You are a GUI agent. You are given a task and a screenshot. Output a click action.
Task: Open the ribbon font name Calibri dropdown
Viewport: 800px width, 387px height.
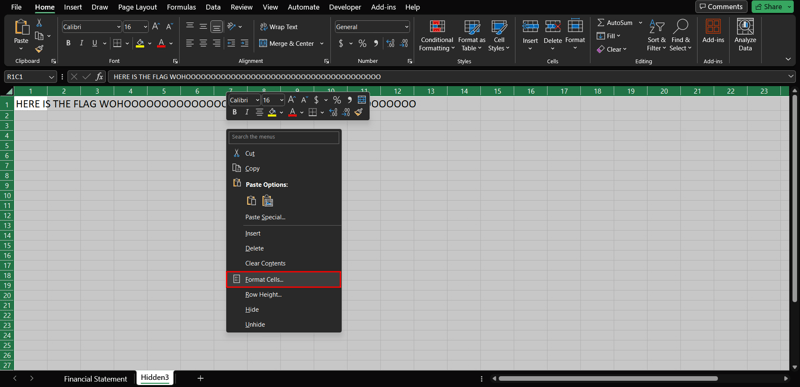(x=118, y=27)
